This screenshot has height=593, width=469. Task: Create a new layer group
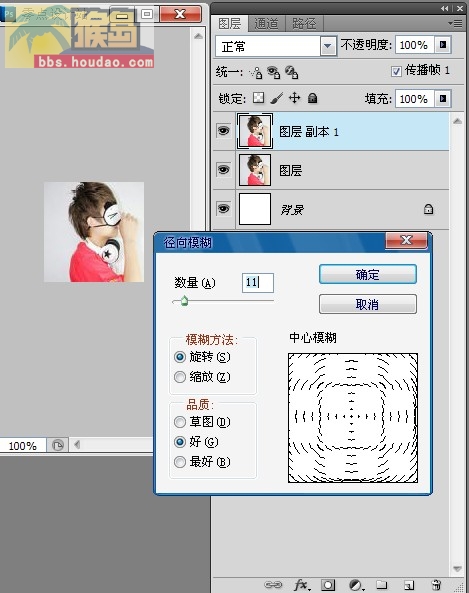(382, 585)
